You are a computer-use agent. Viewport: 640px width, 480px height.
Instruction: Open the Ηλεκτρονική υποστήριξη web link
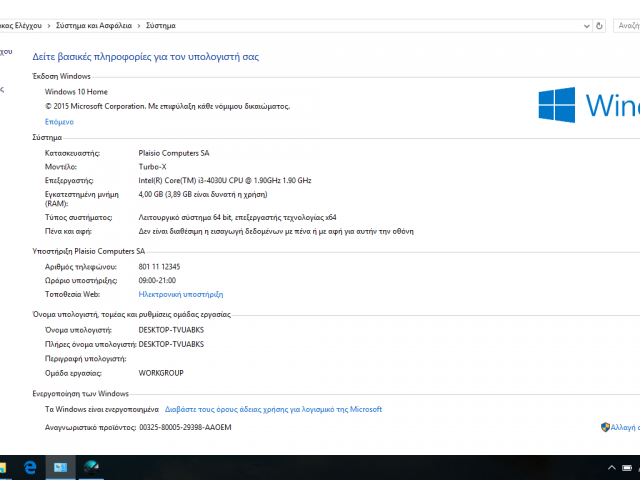pos(181,294)
